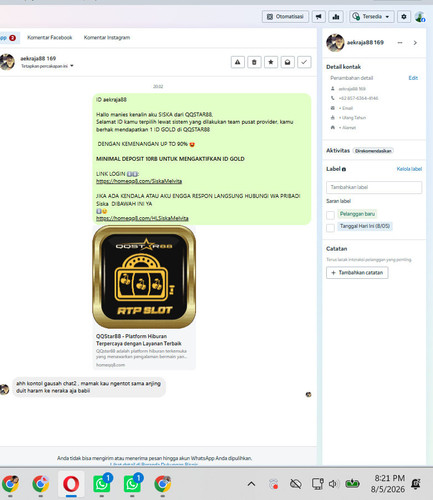The width and height of the screenshot is (433, 500).
Task: Click the Ulang Tahun contact detail row
Action: tap(348, 118)
